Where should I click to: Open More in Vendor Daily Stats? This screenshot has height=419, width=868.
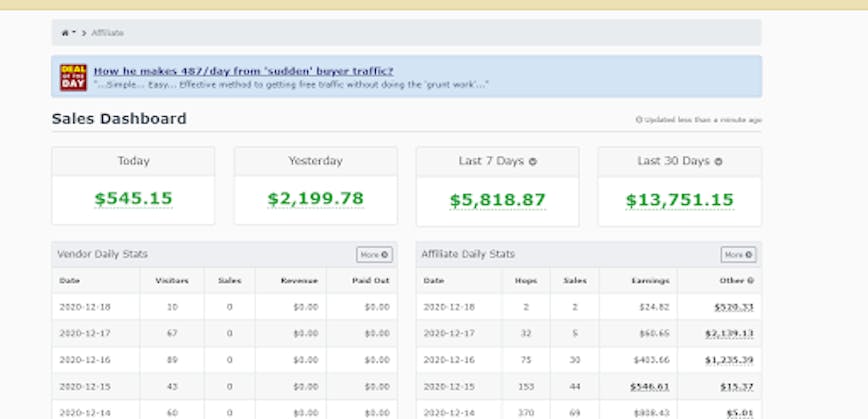tap(374, 255)
